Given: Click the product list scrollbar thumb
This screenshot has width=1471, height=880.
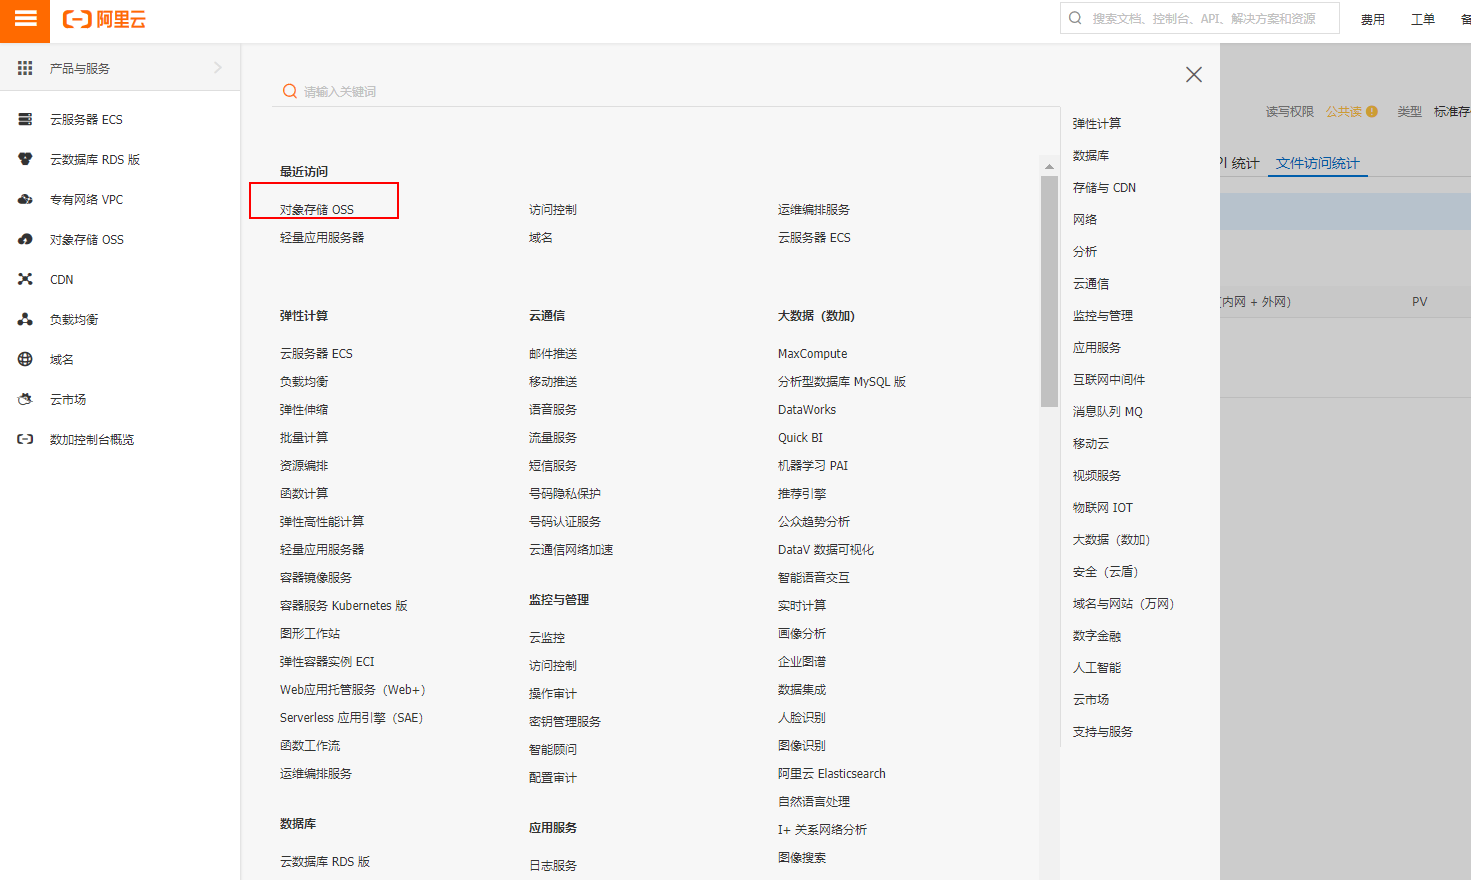Looking at the screenshot, I should click(x=1049, y=291).
